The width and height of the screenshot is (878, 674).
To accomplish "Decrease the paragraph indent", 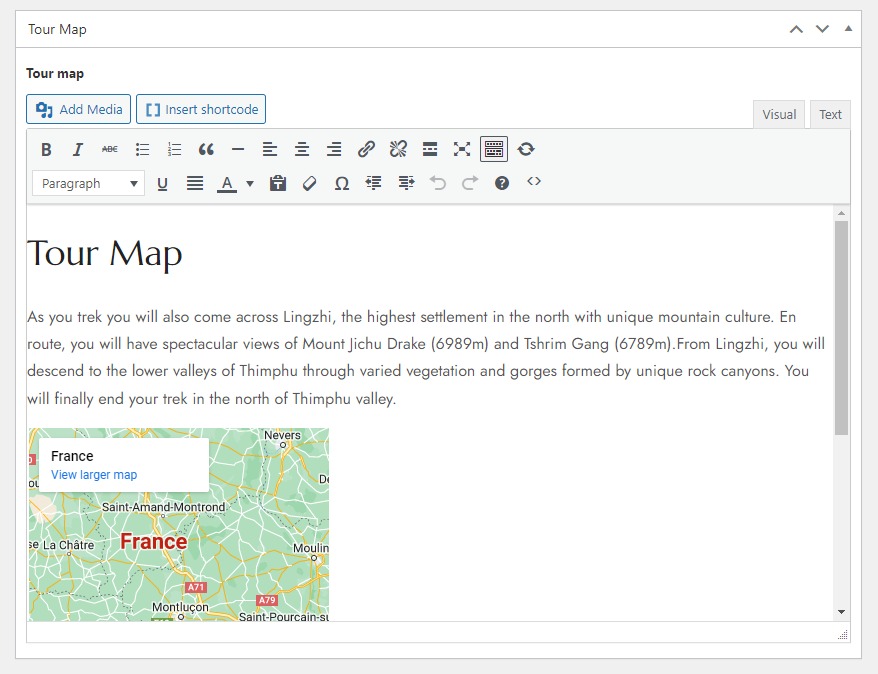I will [x=373, y=184].
